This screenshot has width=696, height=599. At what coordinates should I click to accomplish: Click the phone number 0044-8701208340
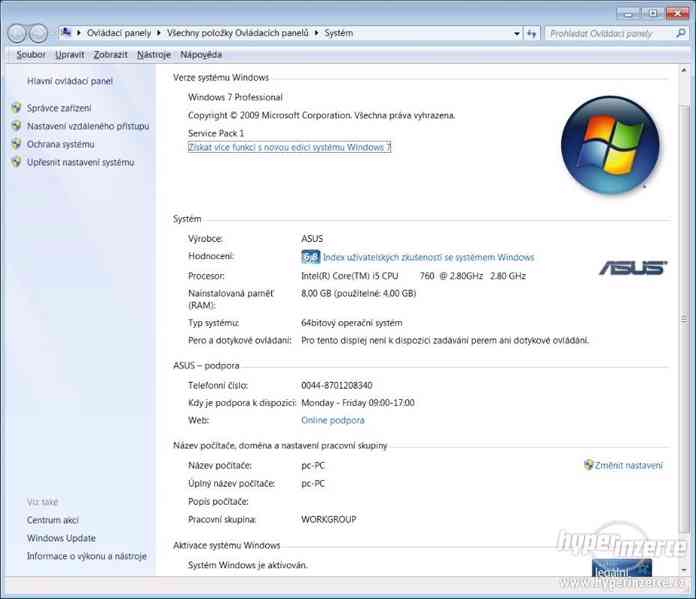pyautogui.click(x=336, y=385)
